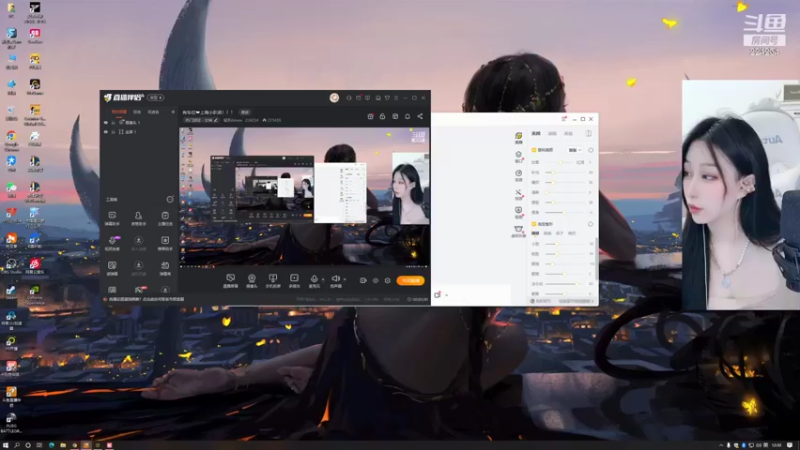Open the user avatar in streaming app title bar
The image size is (800, 450).
point(334,97)
